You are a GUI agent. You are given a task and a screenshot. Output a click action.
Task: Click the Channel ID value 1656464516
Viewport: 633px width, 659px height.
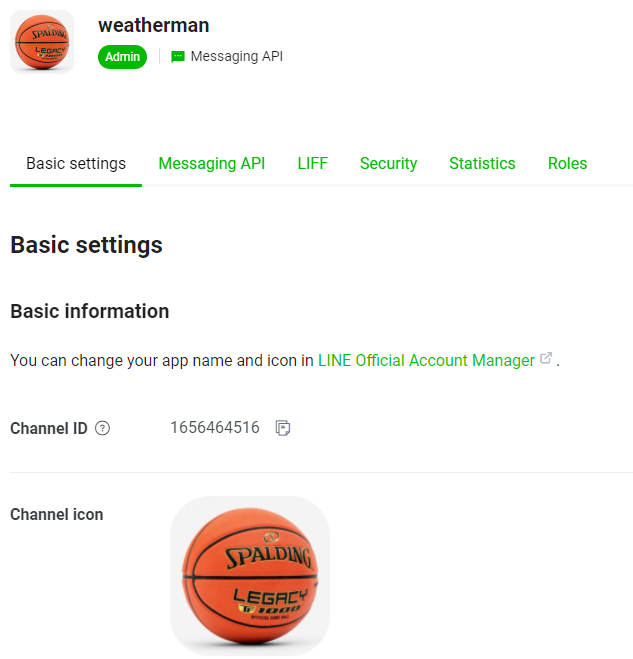(x=215, y=428)
